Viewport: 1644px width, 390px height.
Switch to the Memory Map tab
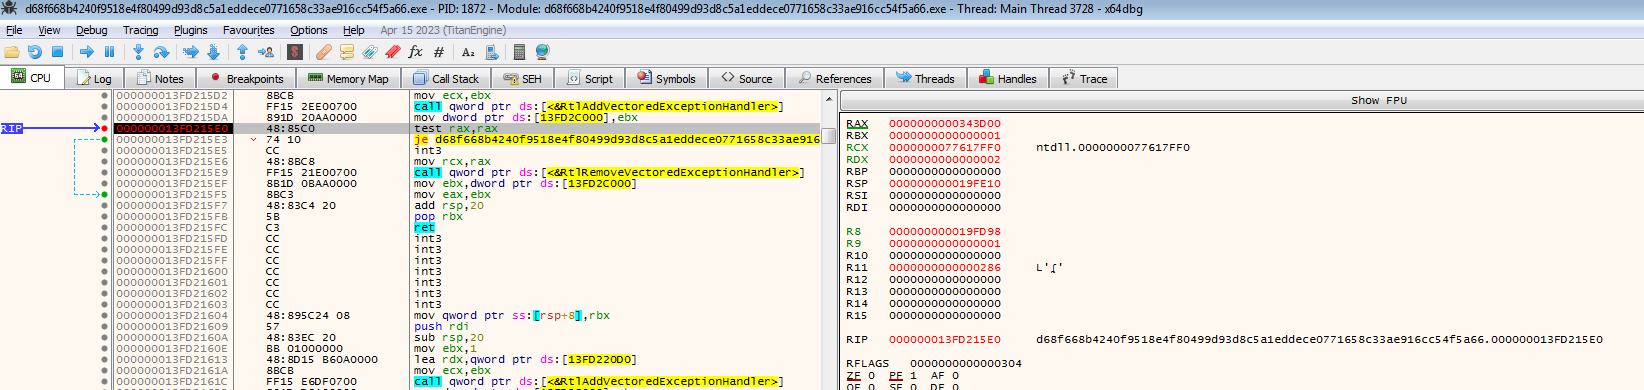[348, 78]
